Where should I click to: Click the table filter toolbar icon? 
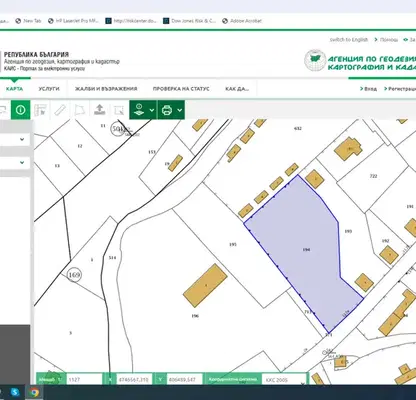pyautogui.click(x=40, y=110)
